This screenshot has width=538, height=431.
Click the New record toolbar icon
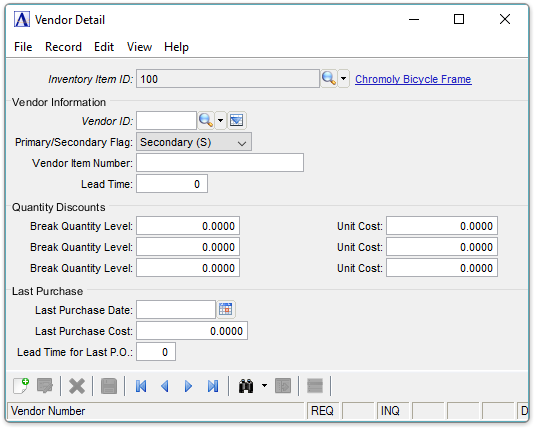21,386
